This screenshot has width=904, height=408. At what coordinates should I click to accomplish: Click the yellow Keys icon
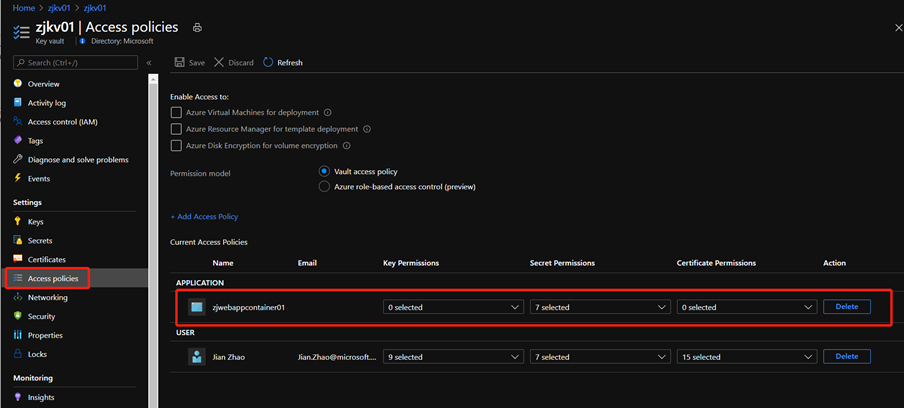pyautogui.click(x=17, y=221)
